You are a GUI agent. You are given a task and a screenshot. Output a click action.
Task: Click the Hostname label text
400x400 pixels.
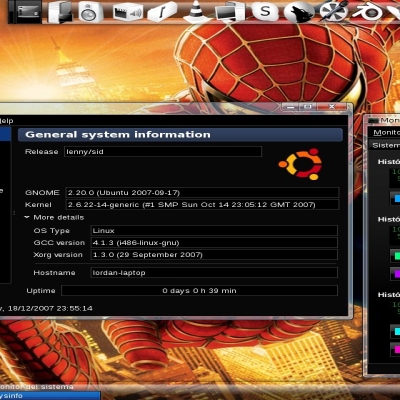54,273
